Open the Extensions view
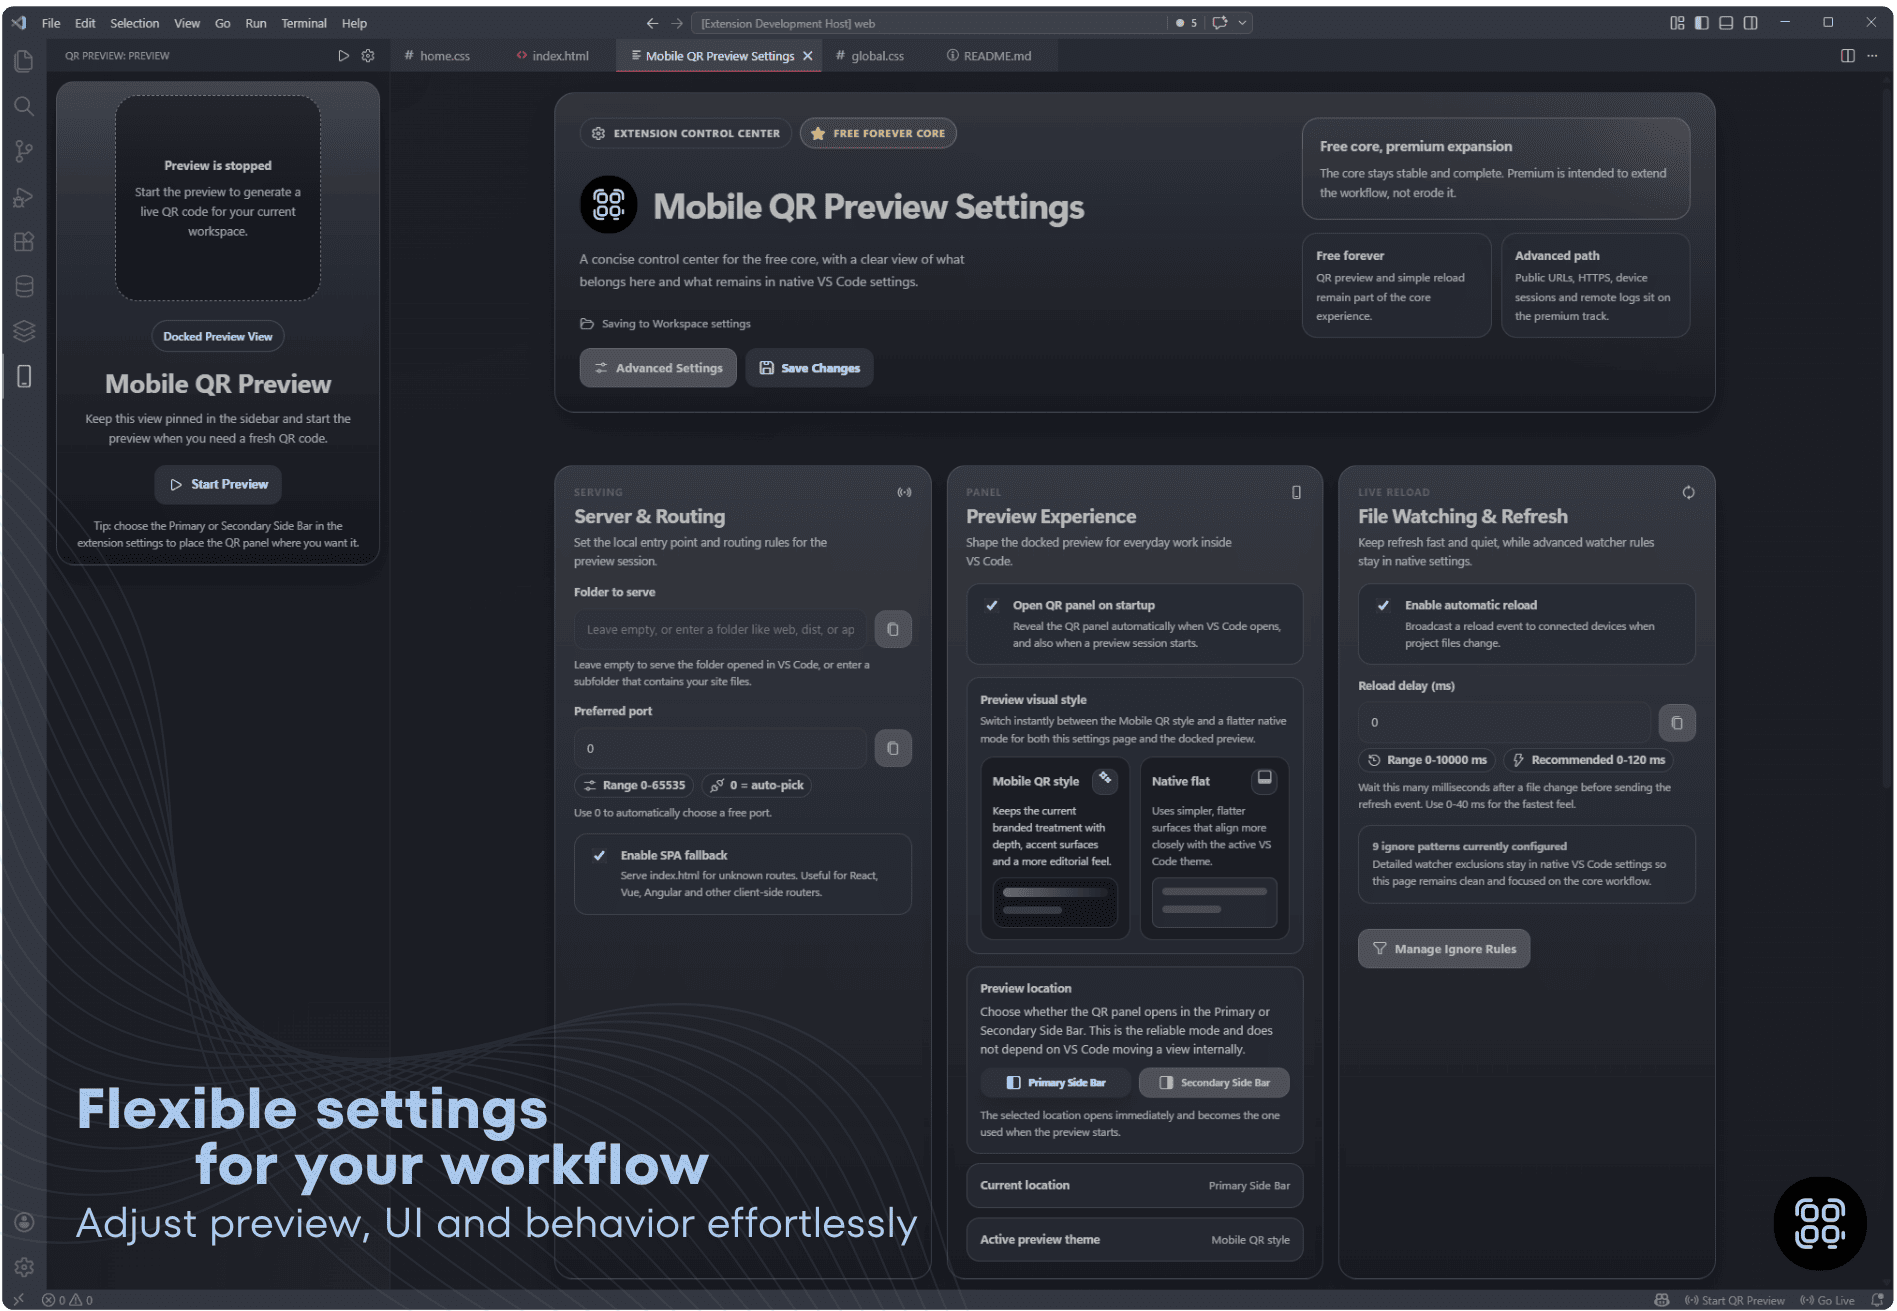 23,242
